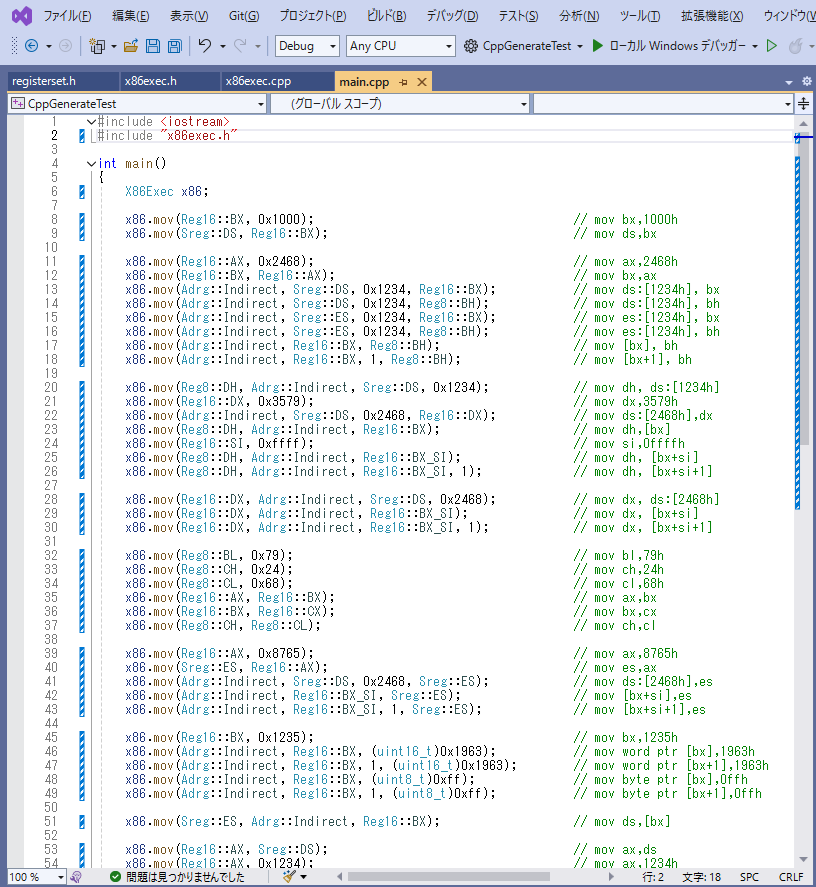Collapse the int main() function block
The width and height of the screenshot is (816, 887).
(x=91, y=163)
